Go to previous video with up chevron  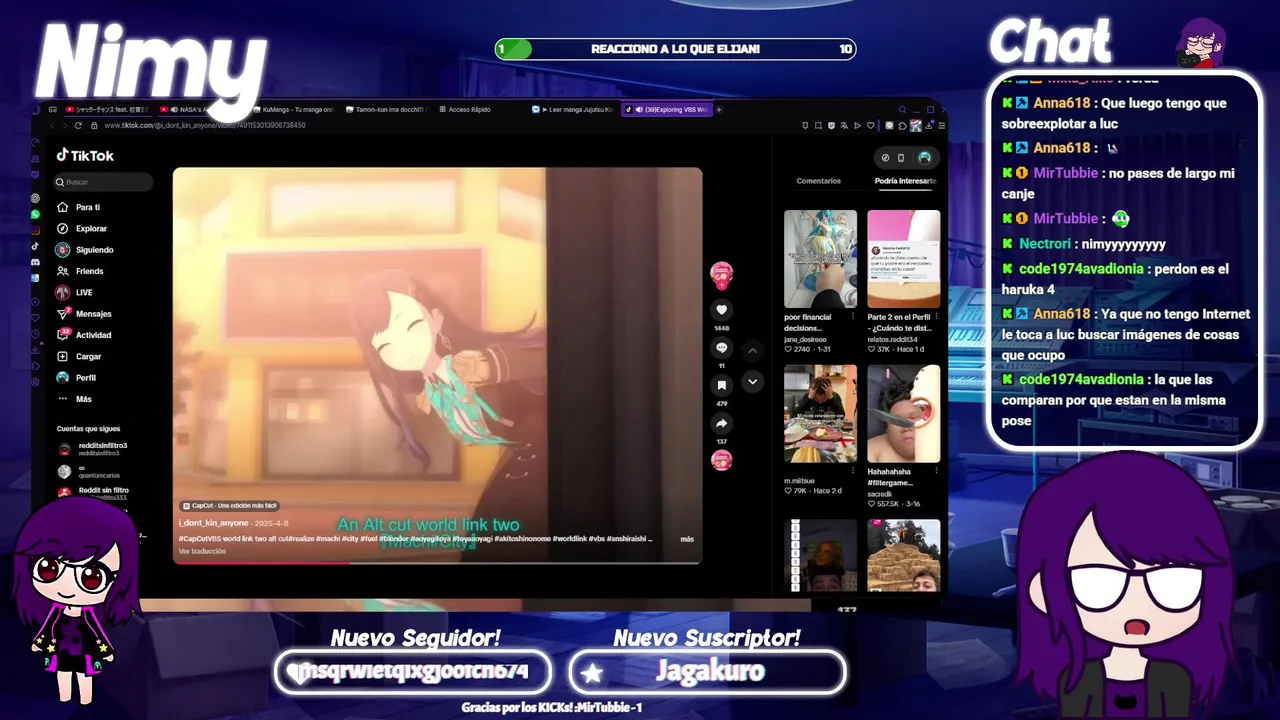pos(753,351)
